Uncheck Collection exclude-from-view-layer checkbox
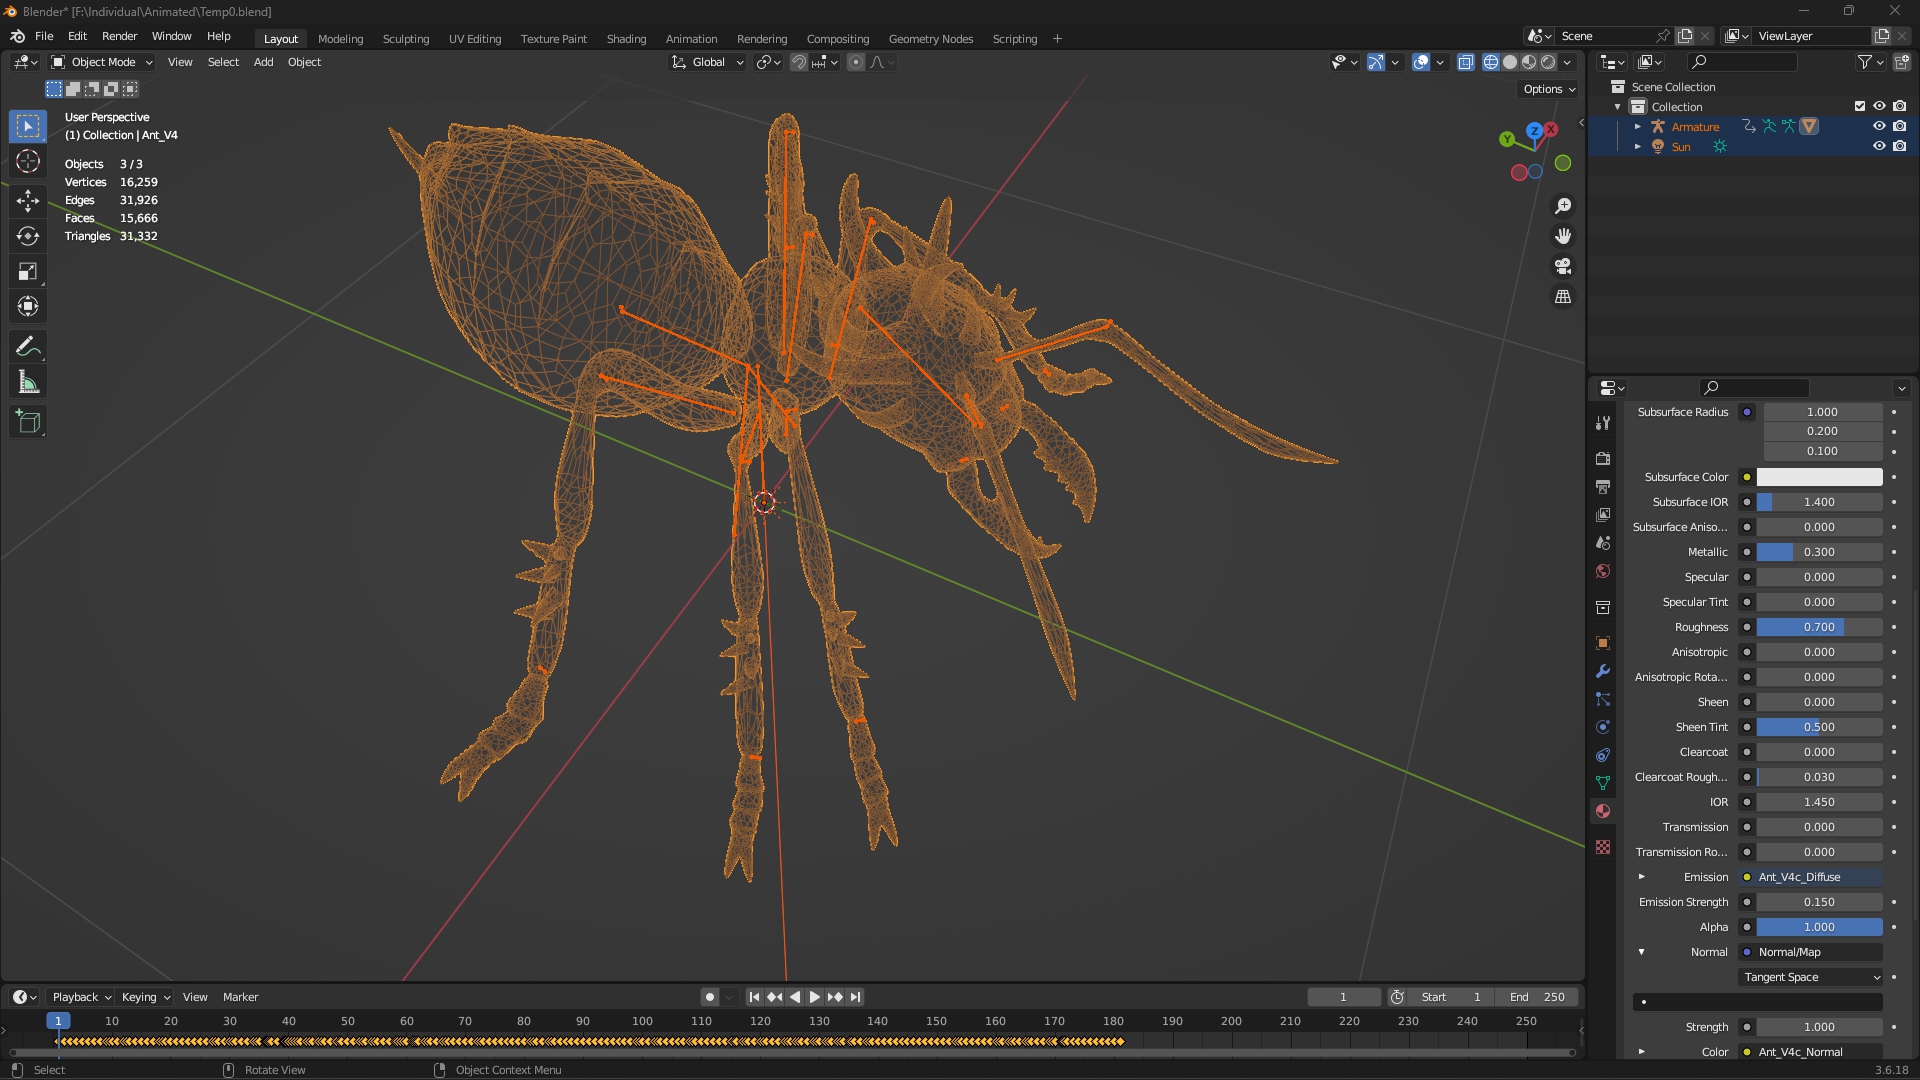 pyautogui.click(x=1860, y=106)
